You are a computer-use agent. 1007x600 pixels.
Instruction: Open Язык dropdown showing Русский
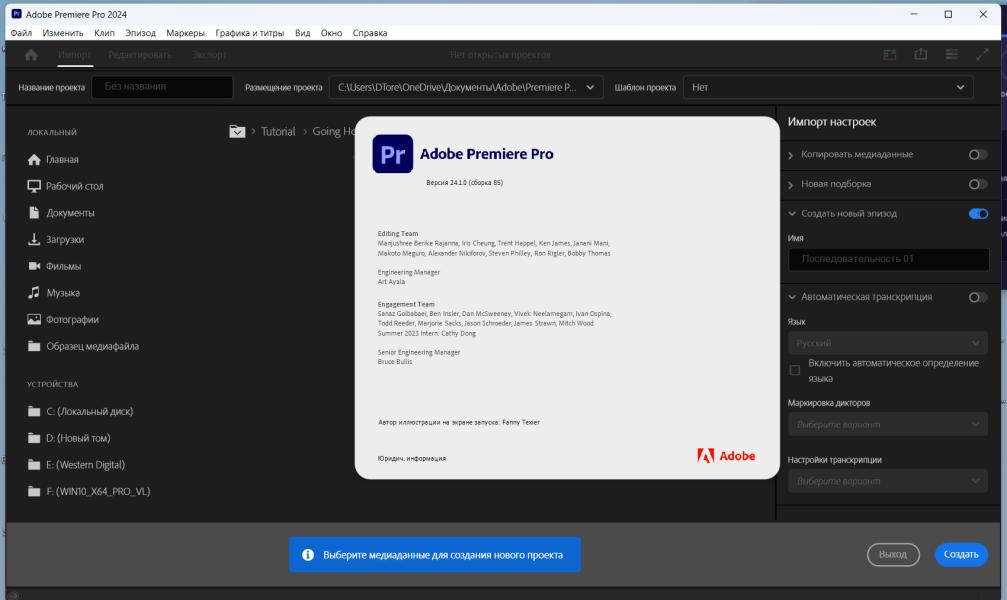(x=888, y=343)
